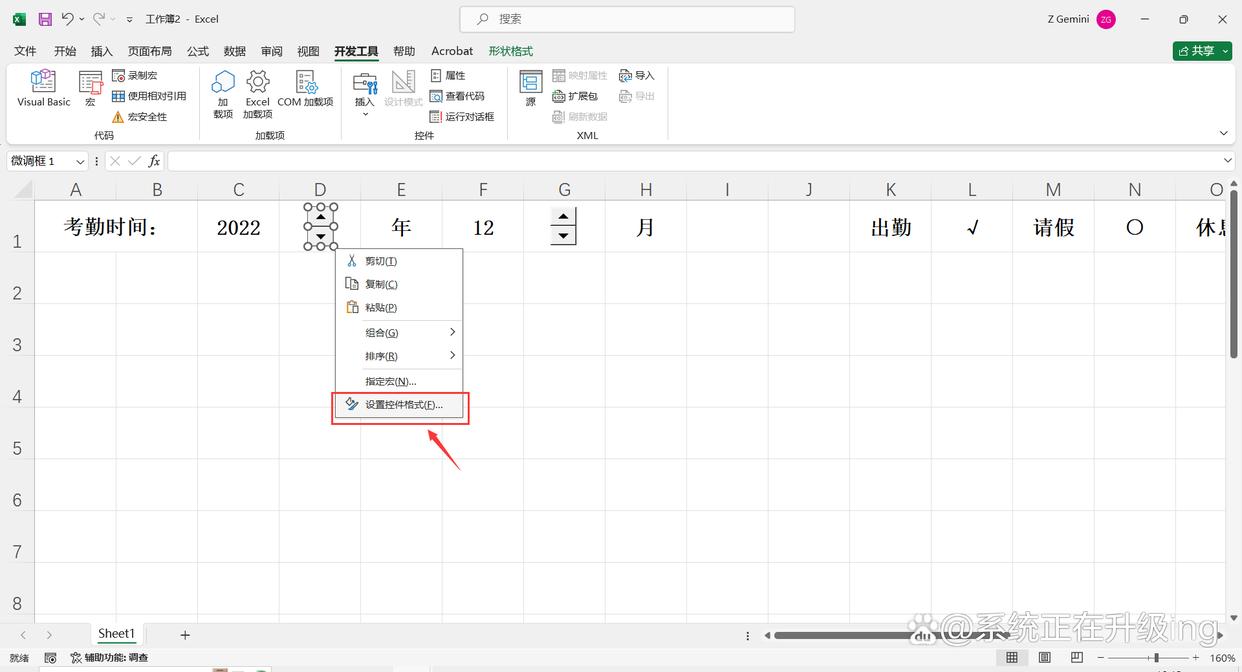
Task: Start Record Macro (录制宏)
Action: click(134, 75)
